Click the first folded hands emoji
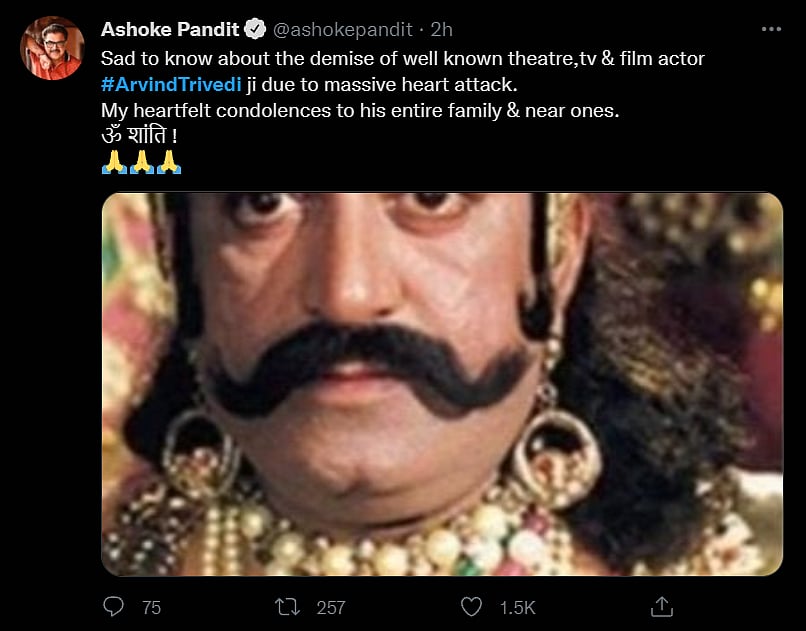806x631 pixels. (114, 162)
